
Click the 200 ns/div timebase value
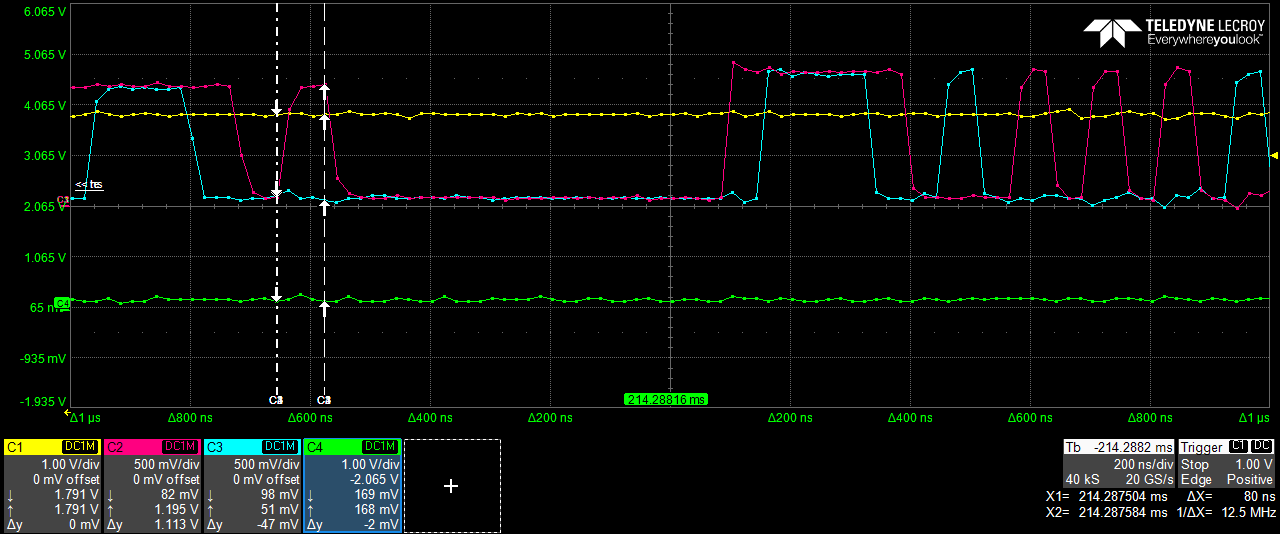pos(1143,465)
